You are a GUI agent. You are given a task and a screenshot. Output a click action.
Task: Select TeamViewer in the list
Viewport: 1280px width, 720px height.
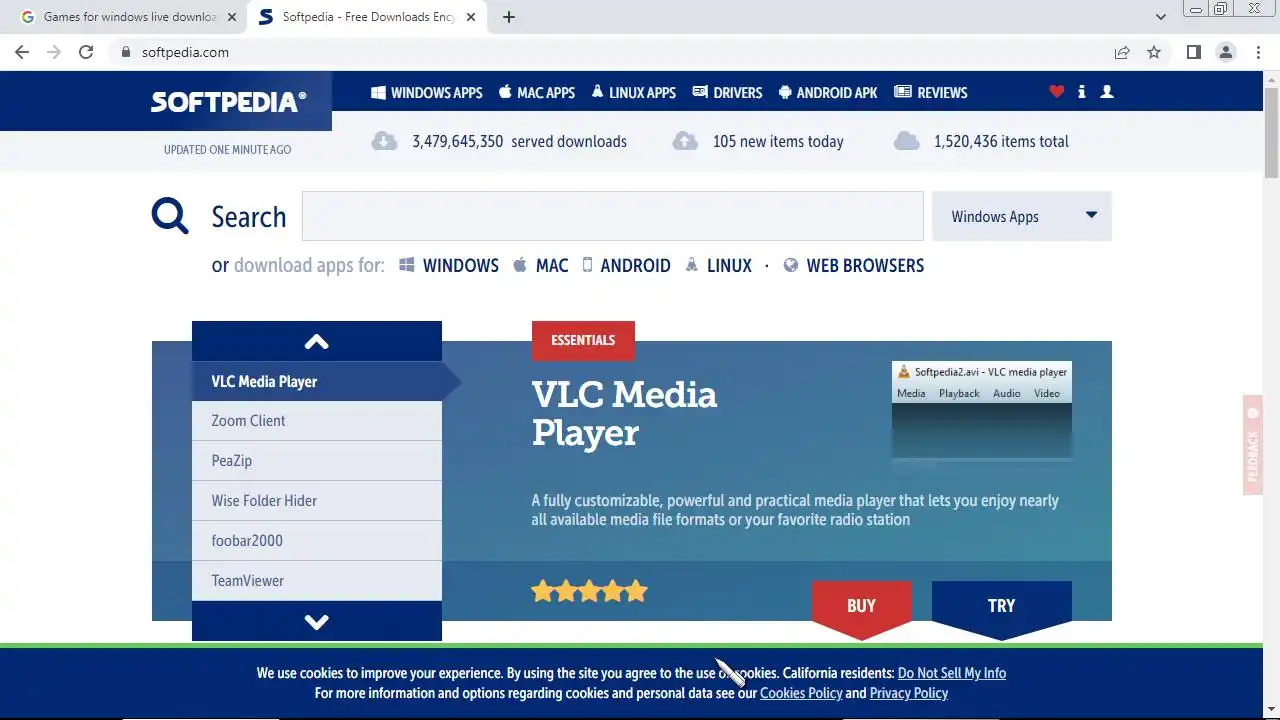pos(317,581)
